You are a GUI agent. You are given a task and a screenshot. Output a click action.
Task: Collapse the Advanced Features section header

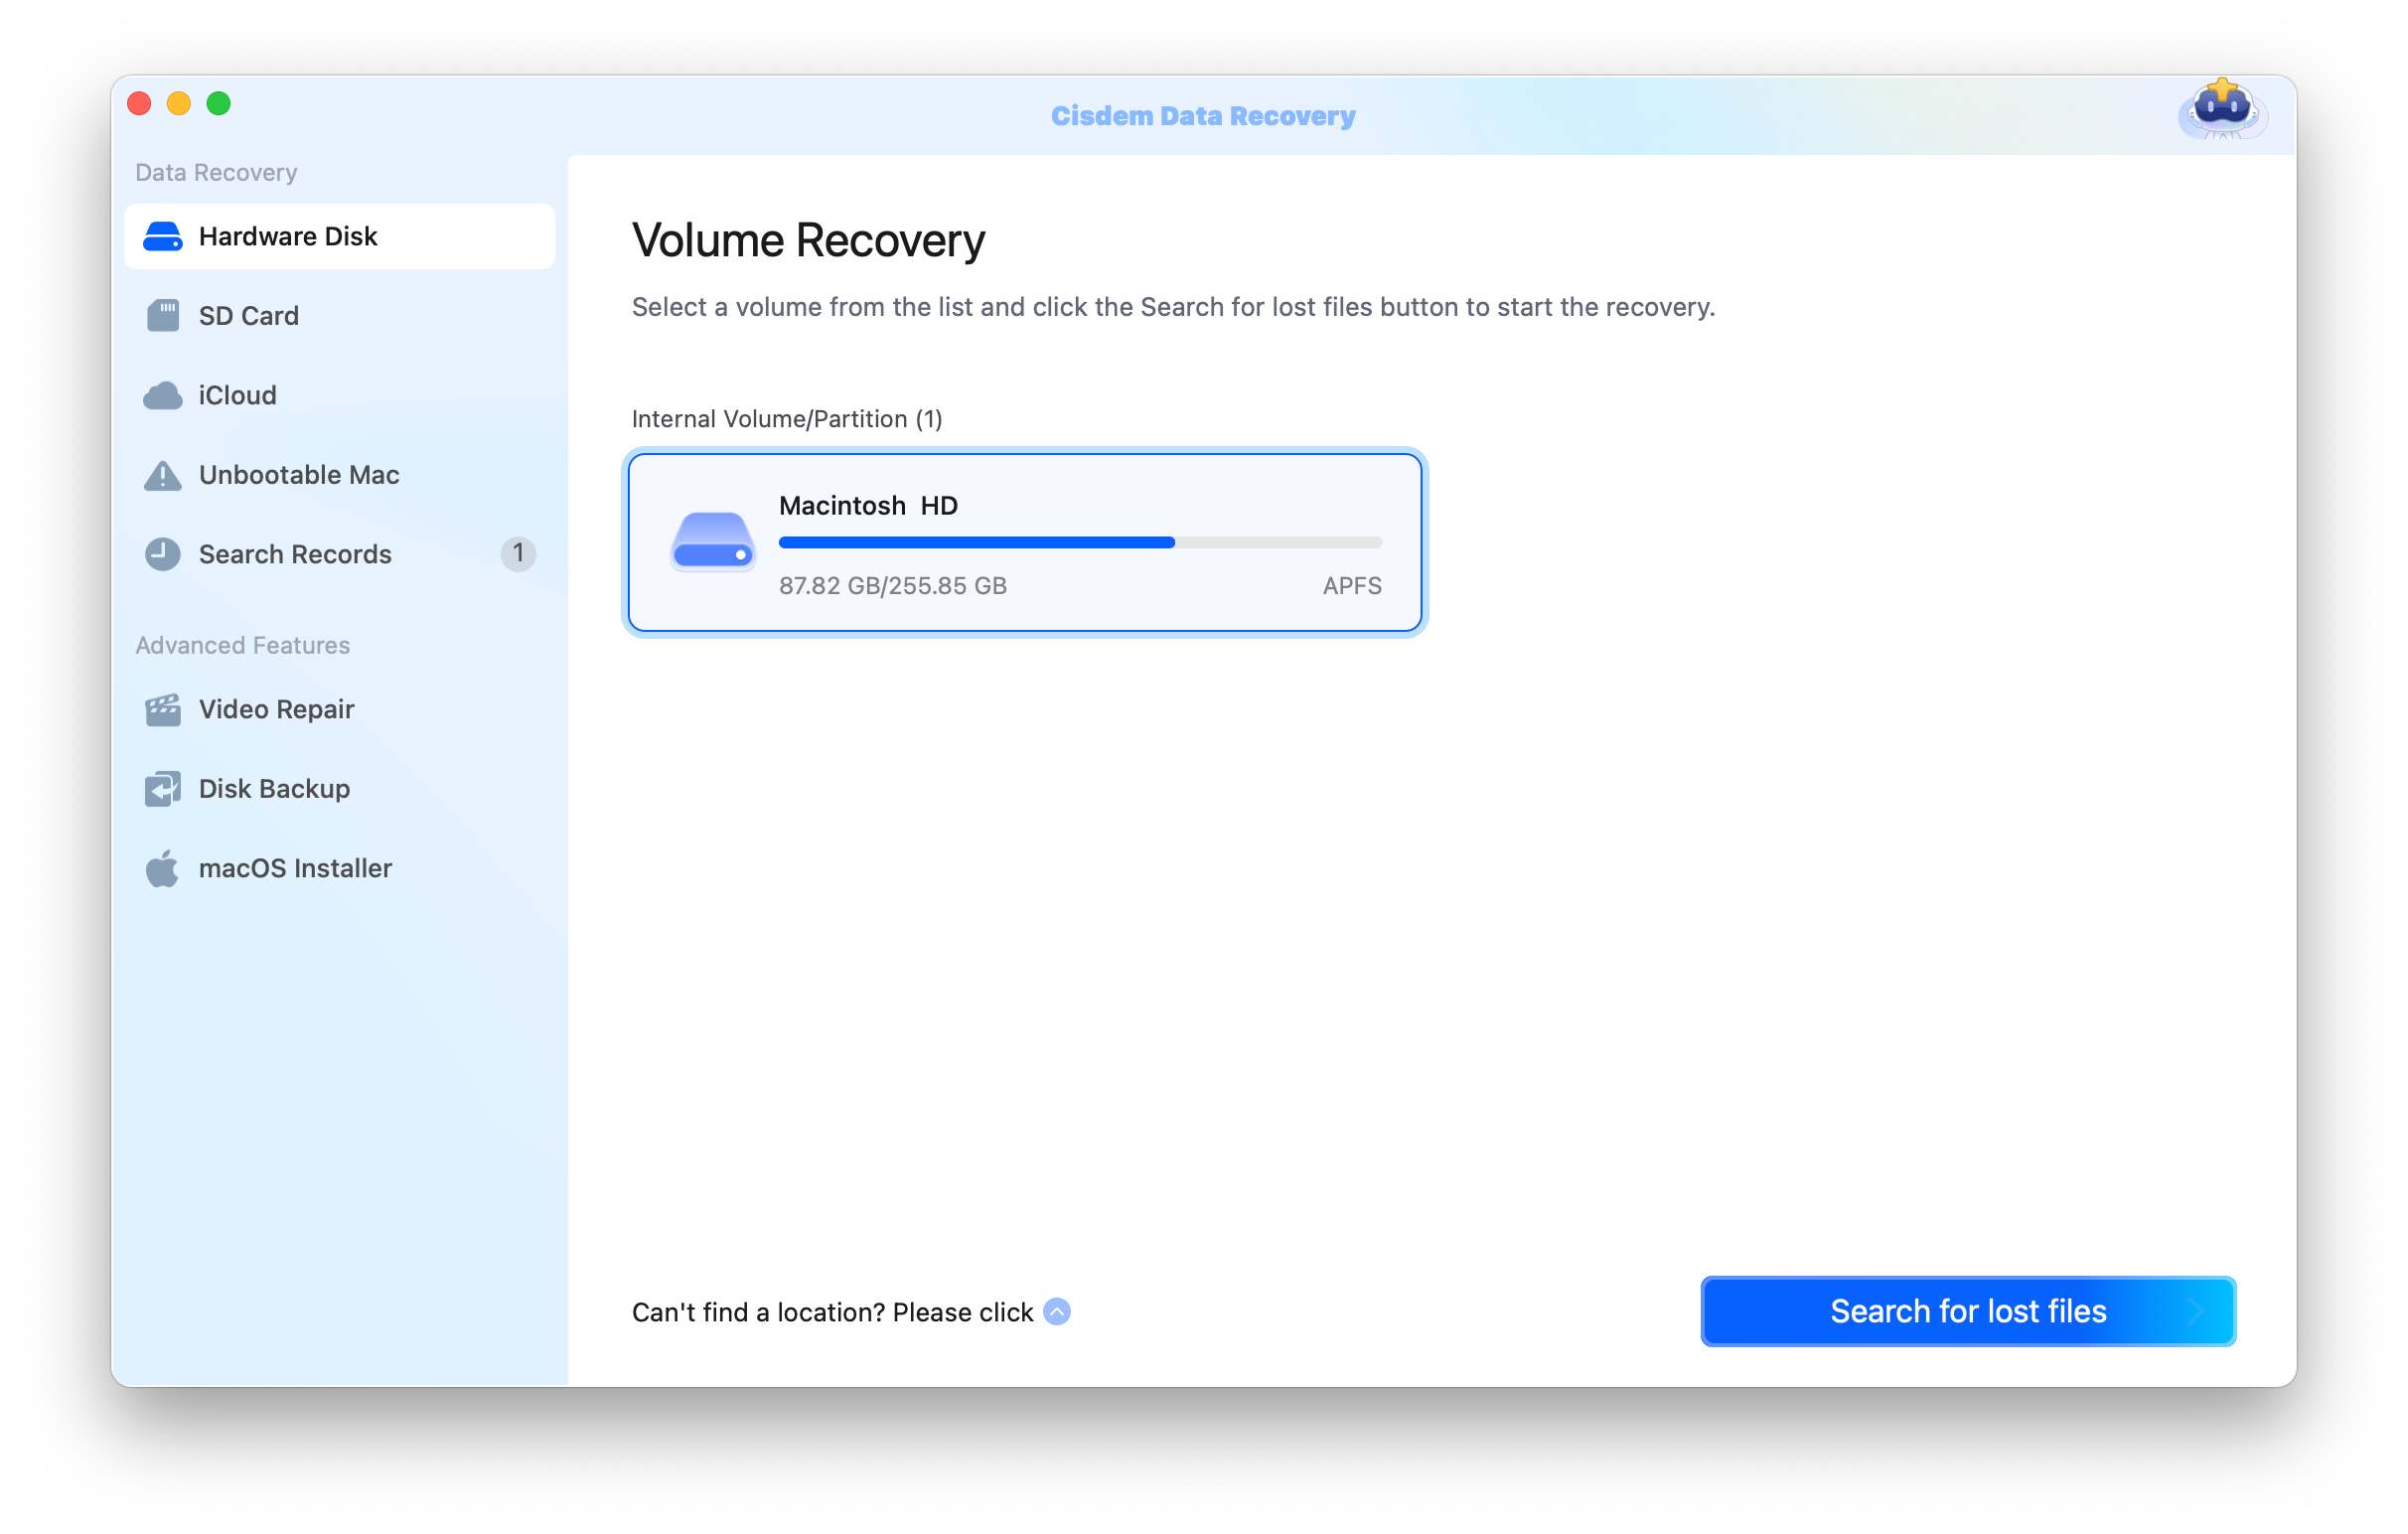click(241, 645)
